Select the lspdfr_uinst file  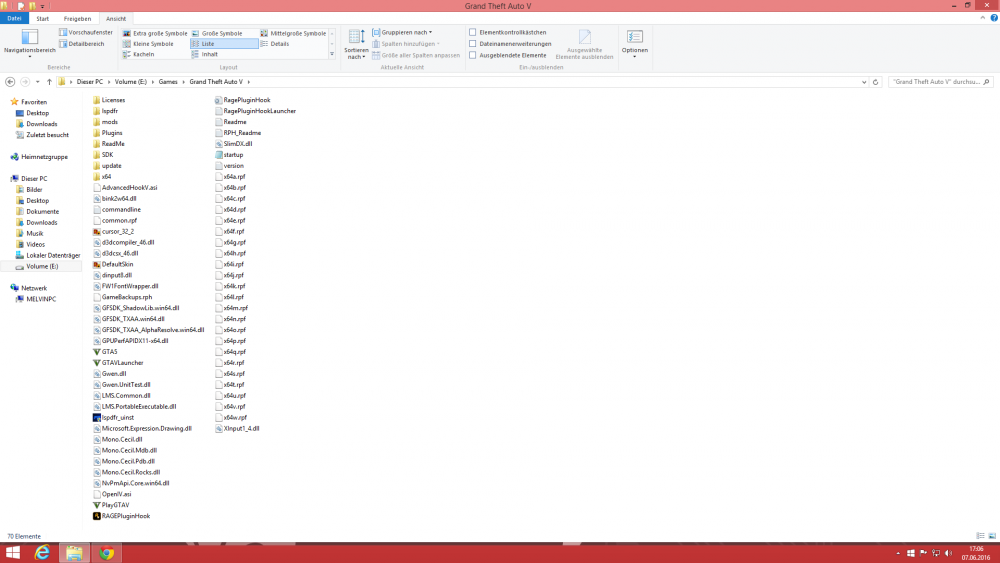[118, 418]
